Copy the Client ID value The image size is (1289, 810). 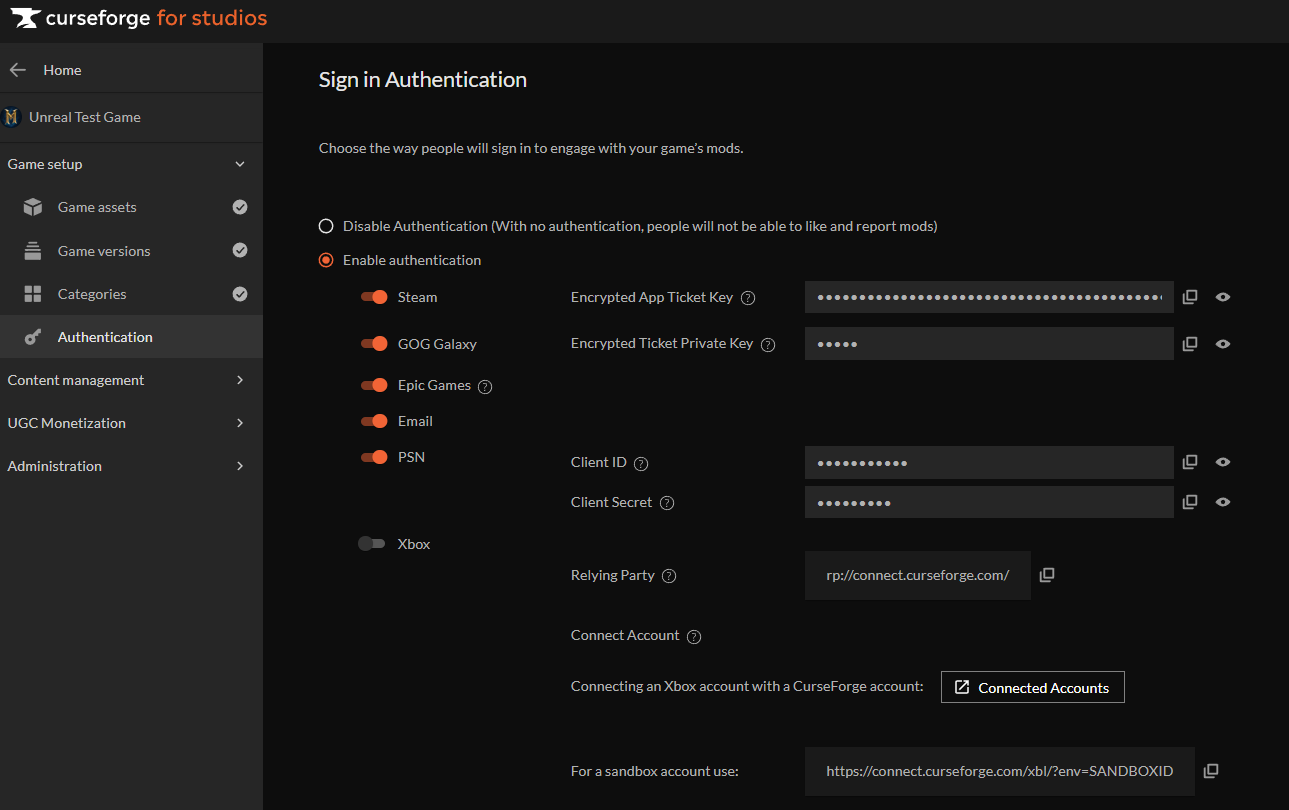[1190, 462]
